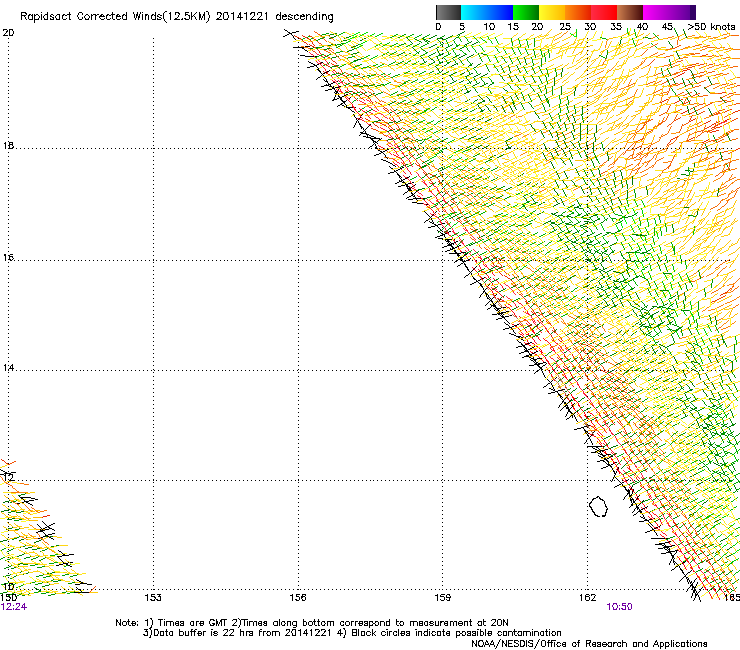Click the legend number '40'
Image resolution: width=740 pixels, height=650 pixels.
(x=642, y=27)
